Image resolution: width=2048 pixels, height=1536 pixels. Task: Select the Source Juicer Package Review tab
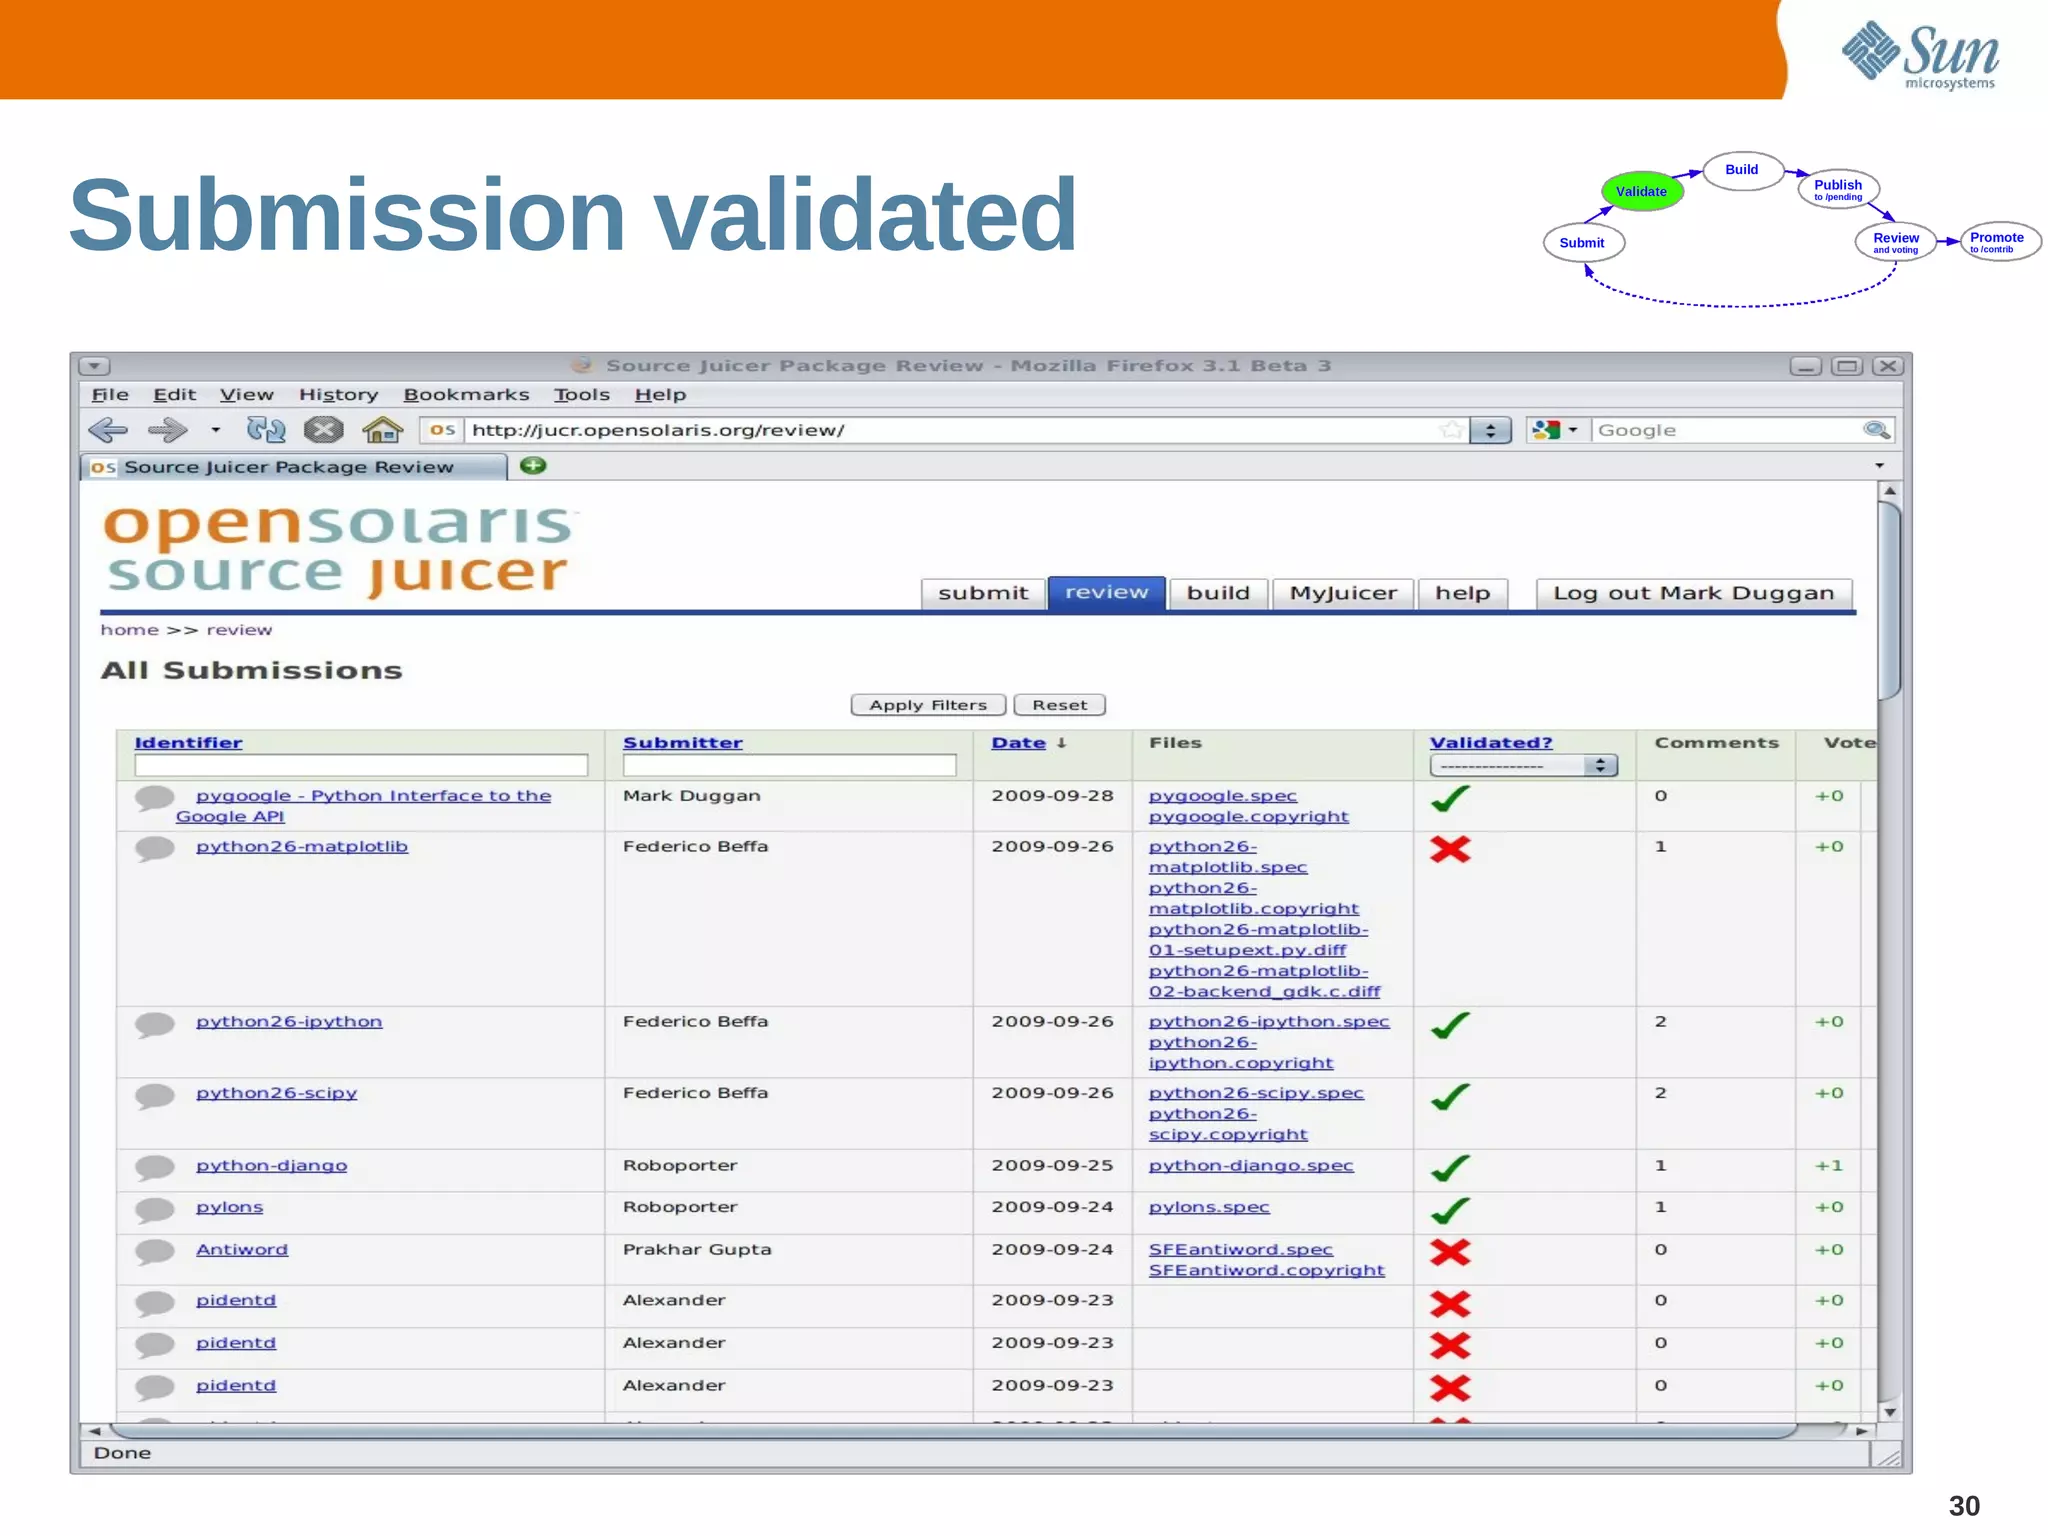point(293,467)
